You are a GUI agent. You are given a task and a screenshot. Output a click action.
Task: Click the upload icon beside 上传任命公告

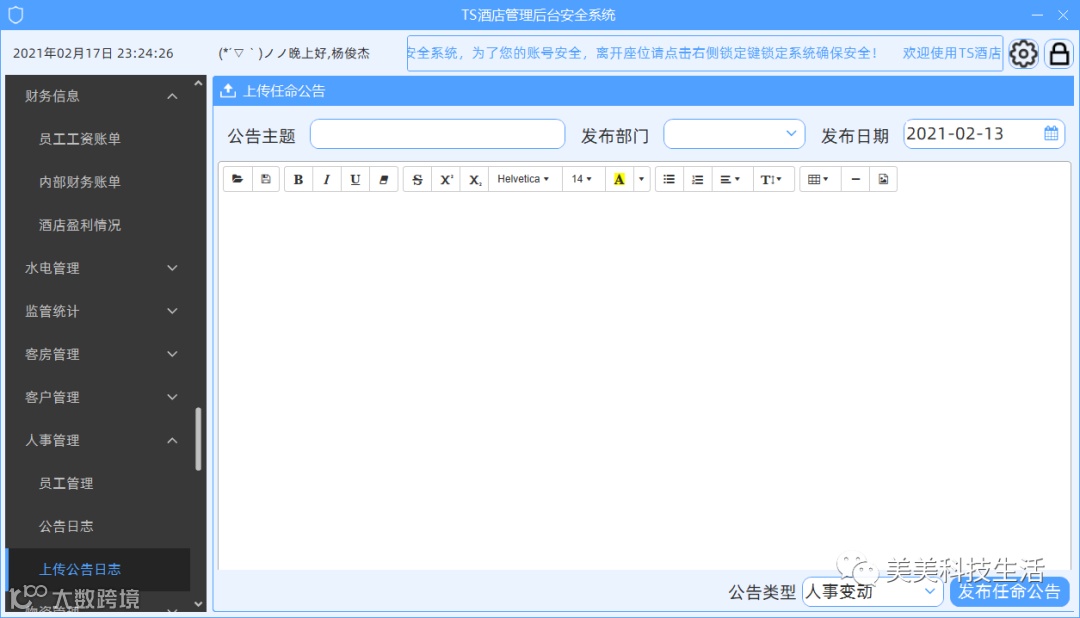pos(228,91)
